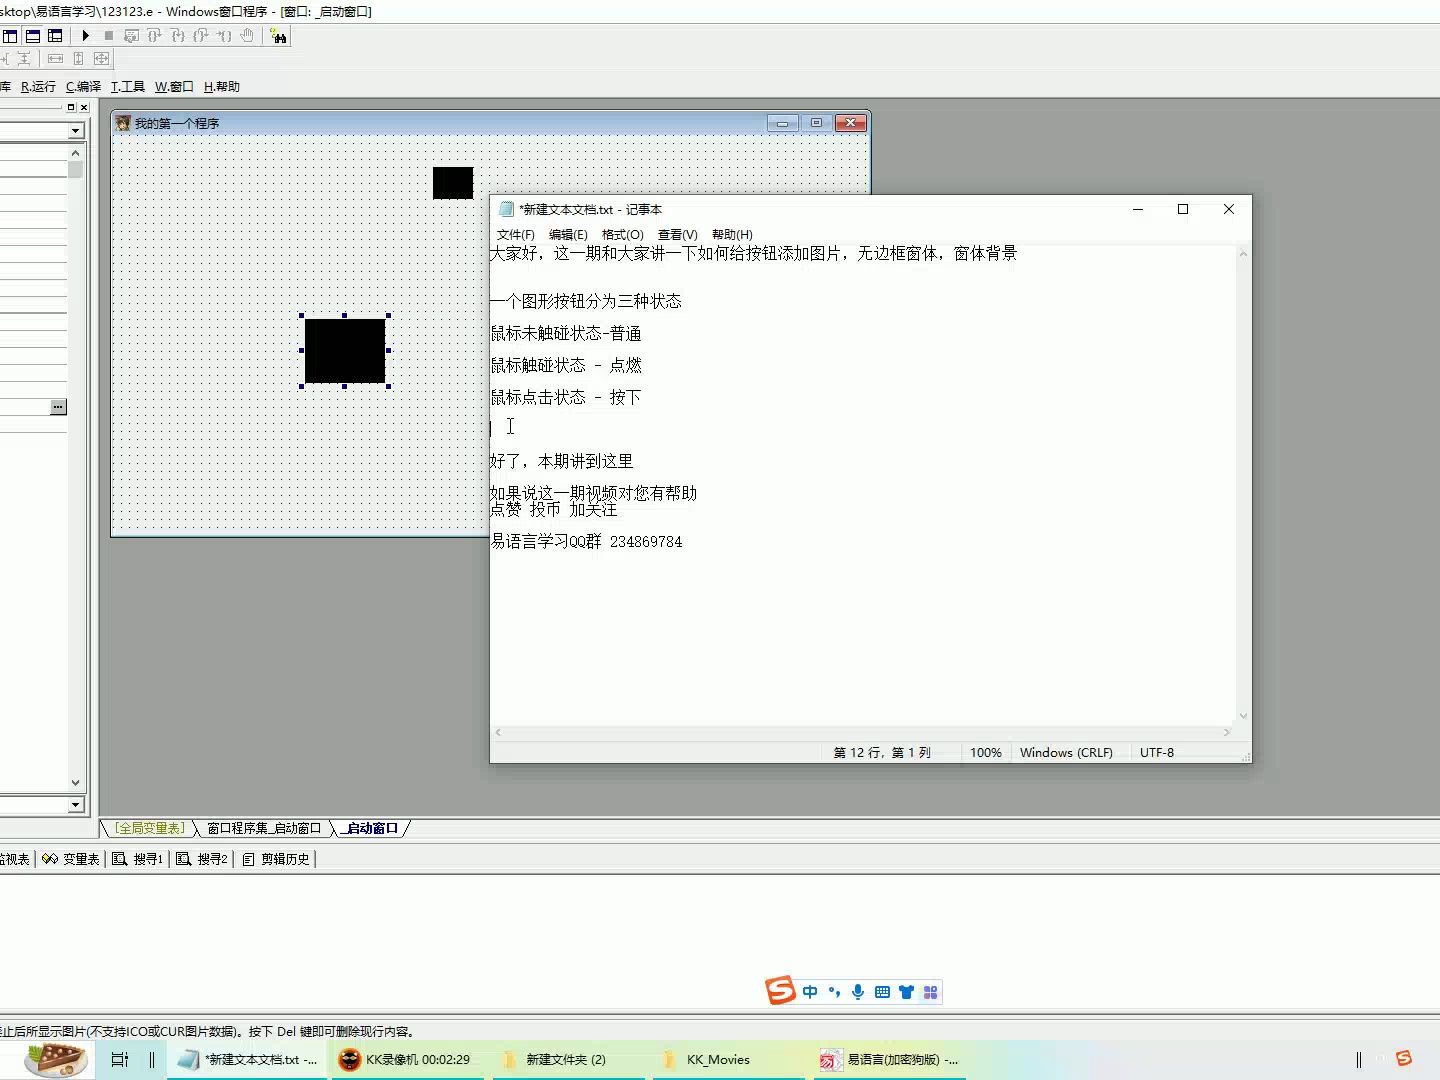Click the step into debug icon
1440x1080 pixels.
click(178, 36)
